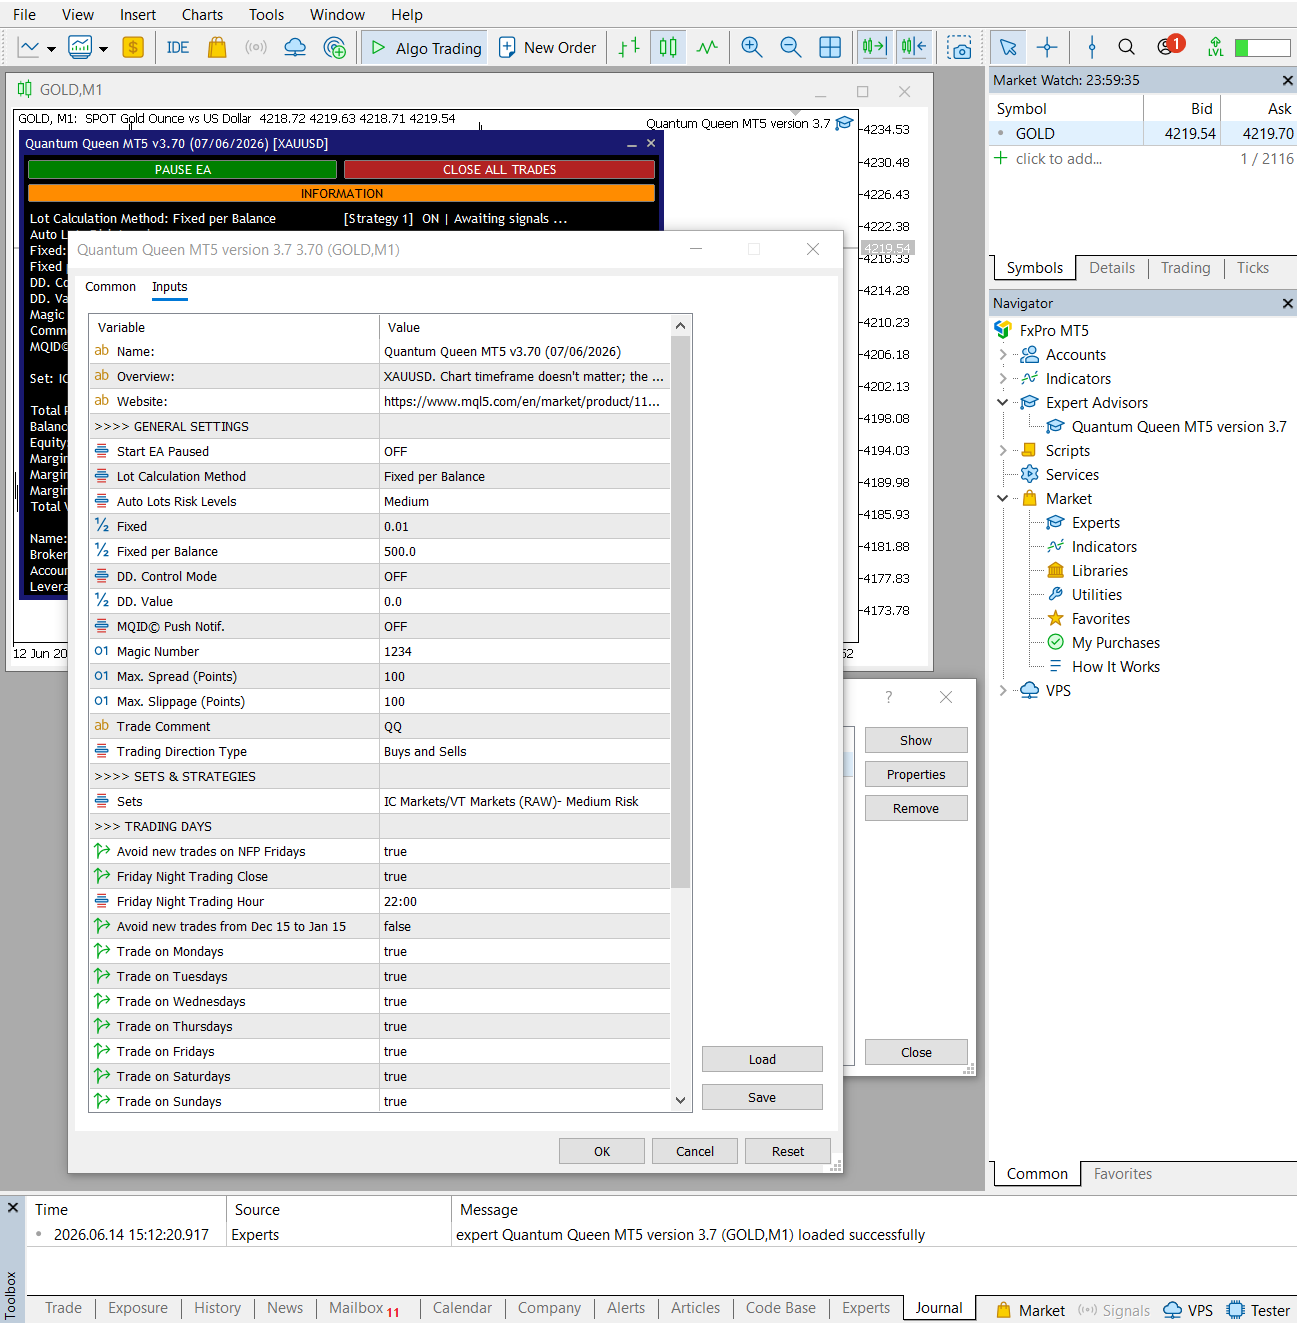Open the chart profiles toolbar icon
Screen dimensions: 1297x1323
coord(80,47)
